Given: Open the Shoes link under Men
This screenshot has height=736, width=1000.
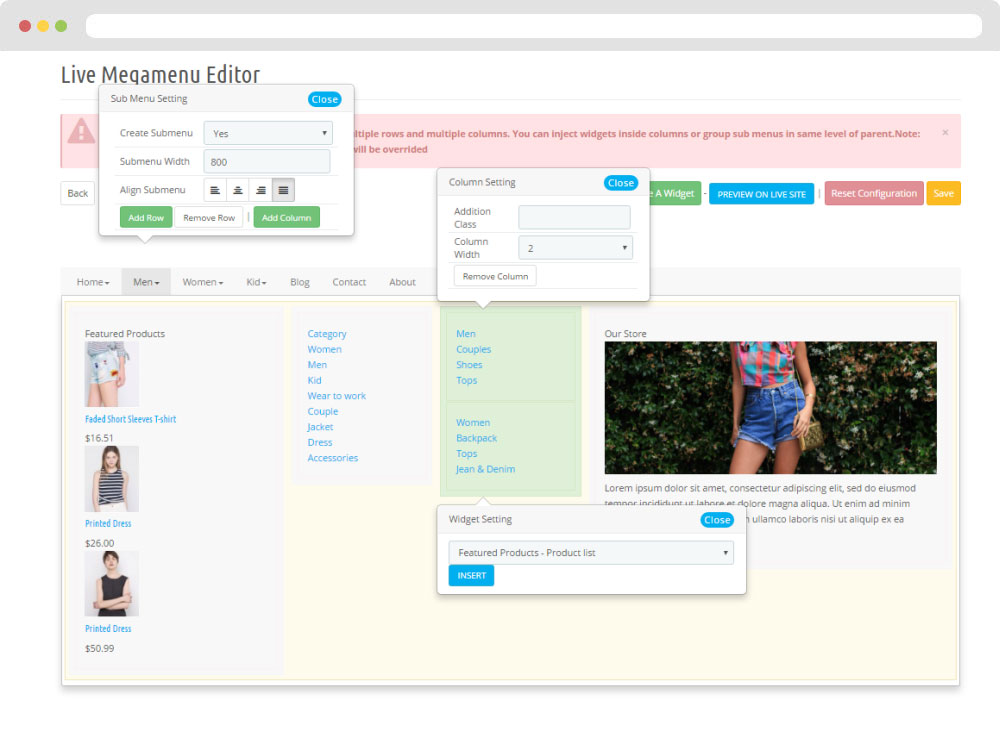Looking at the screenshot, I should click(469, 365).
